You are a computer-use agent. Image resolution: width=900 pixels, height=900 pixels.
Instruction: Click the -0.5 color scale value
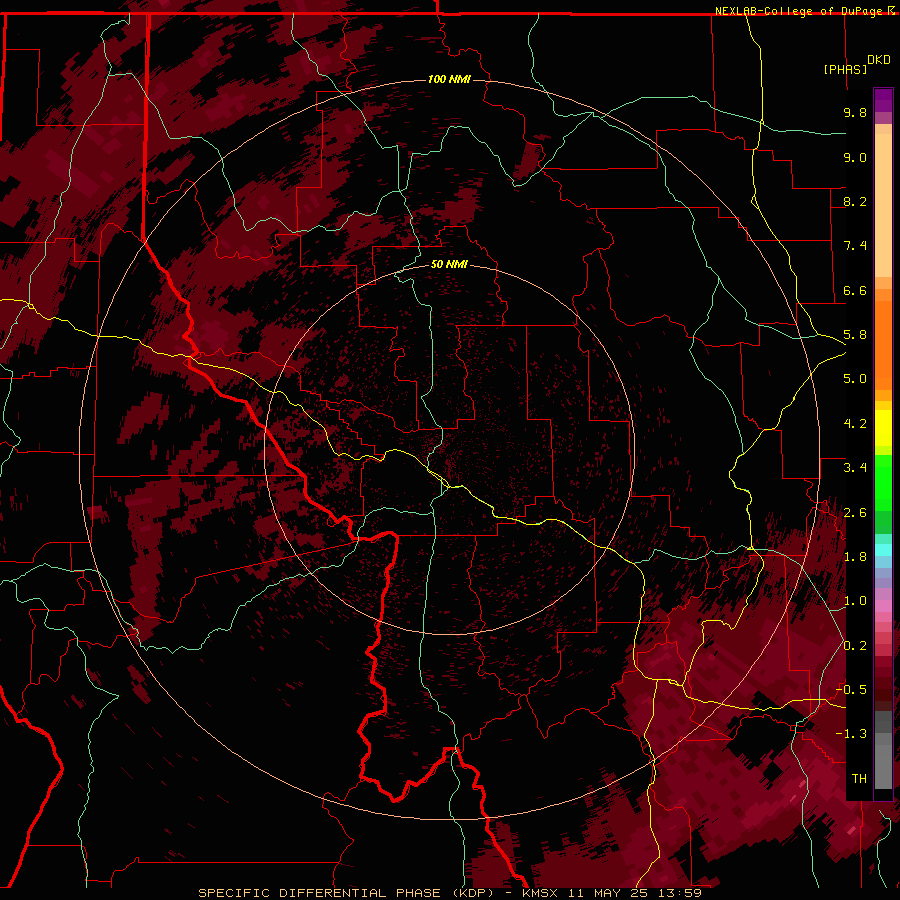pos(851,690)
